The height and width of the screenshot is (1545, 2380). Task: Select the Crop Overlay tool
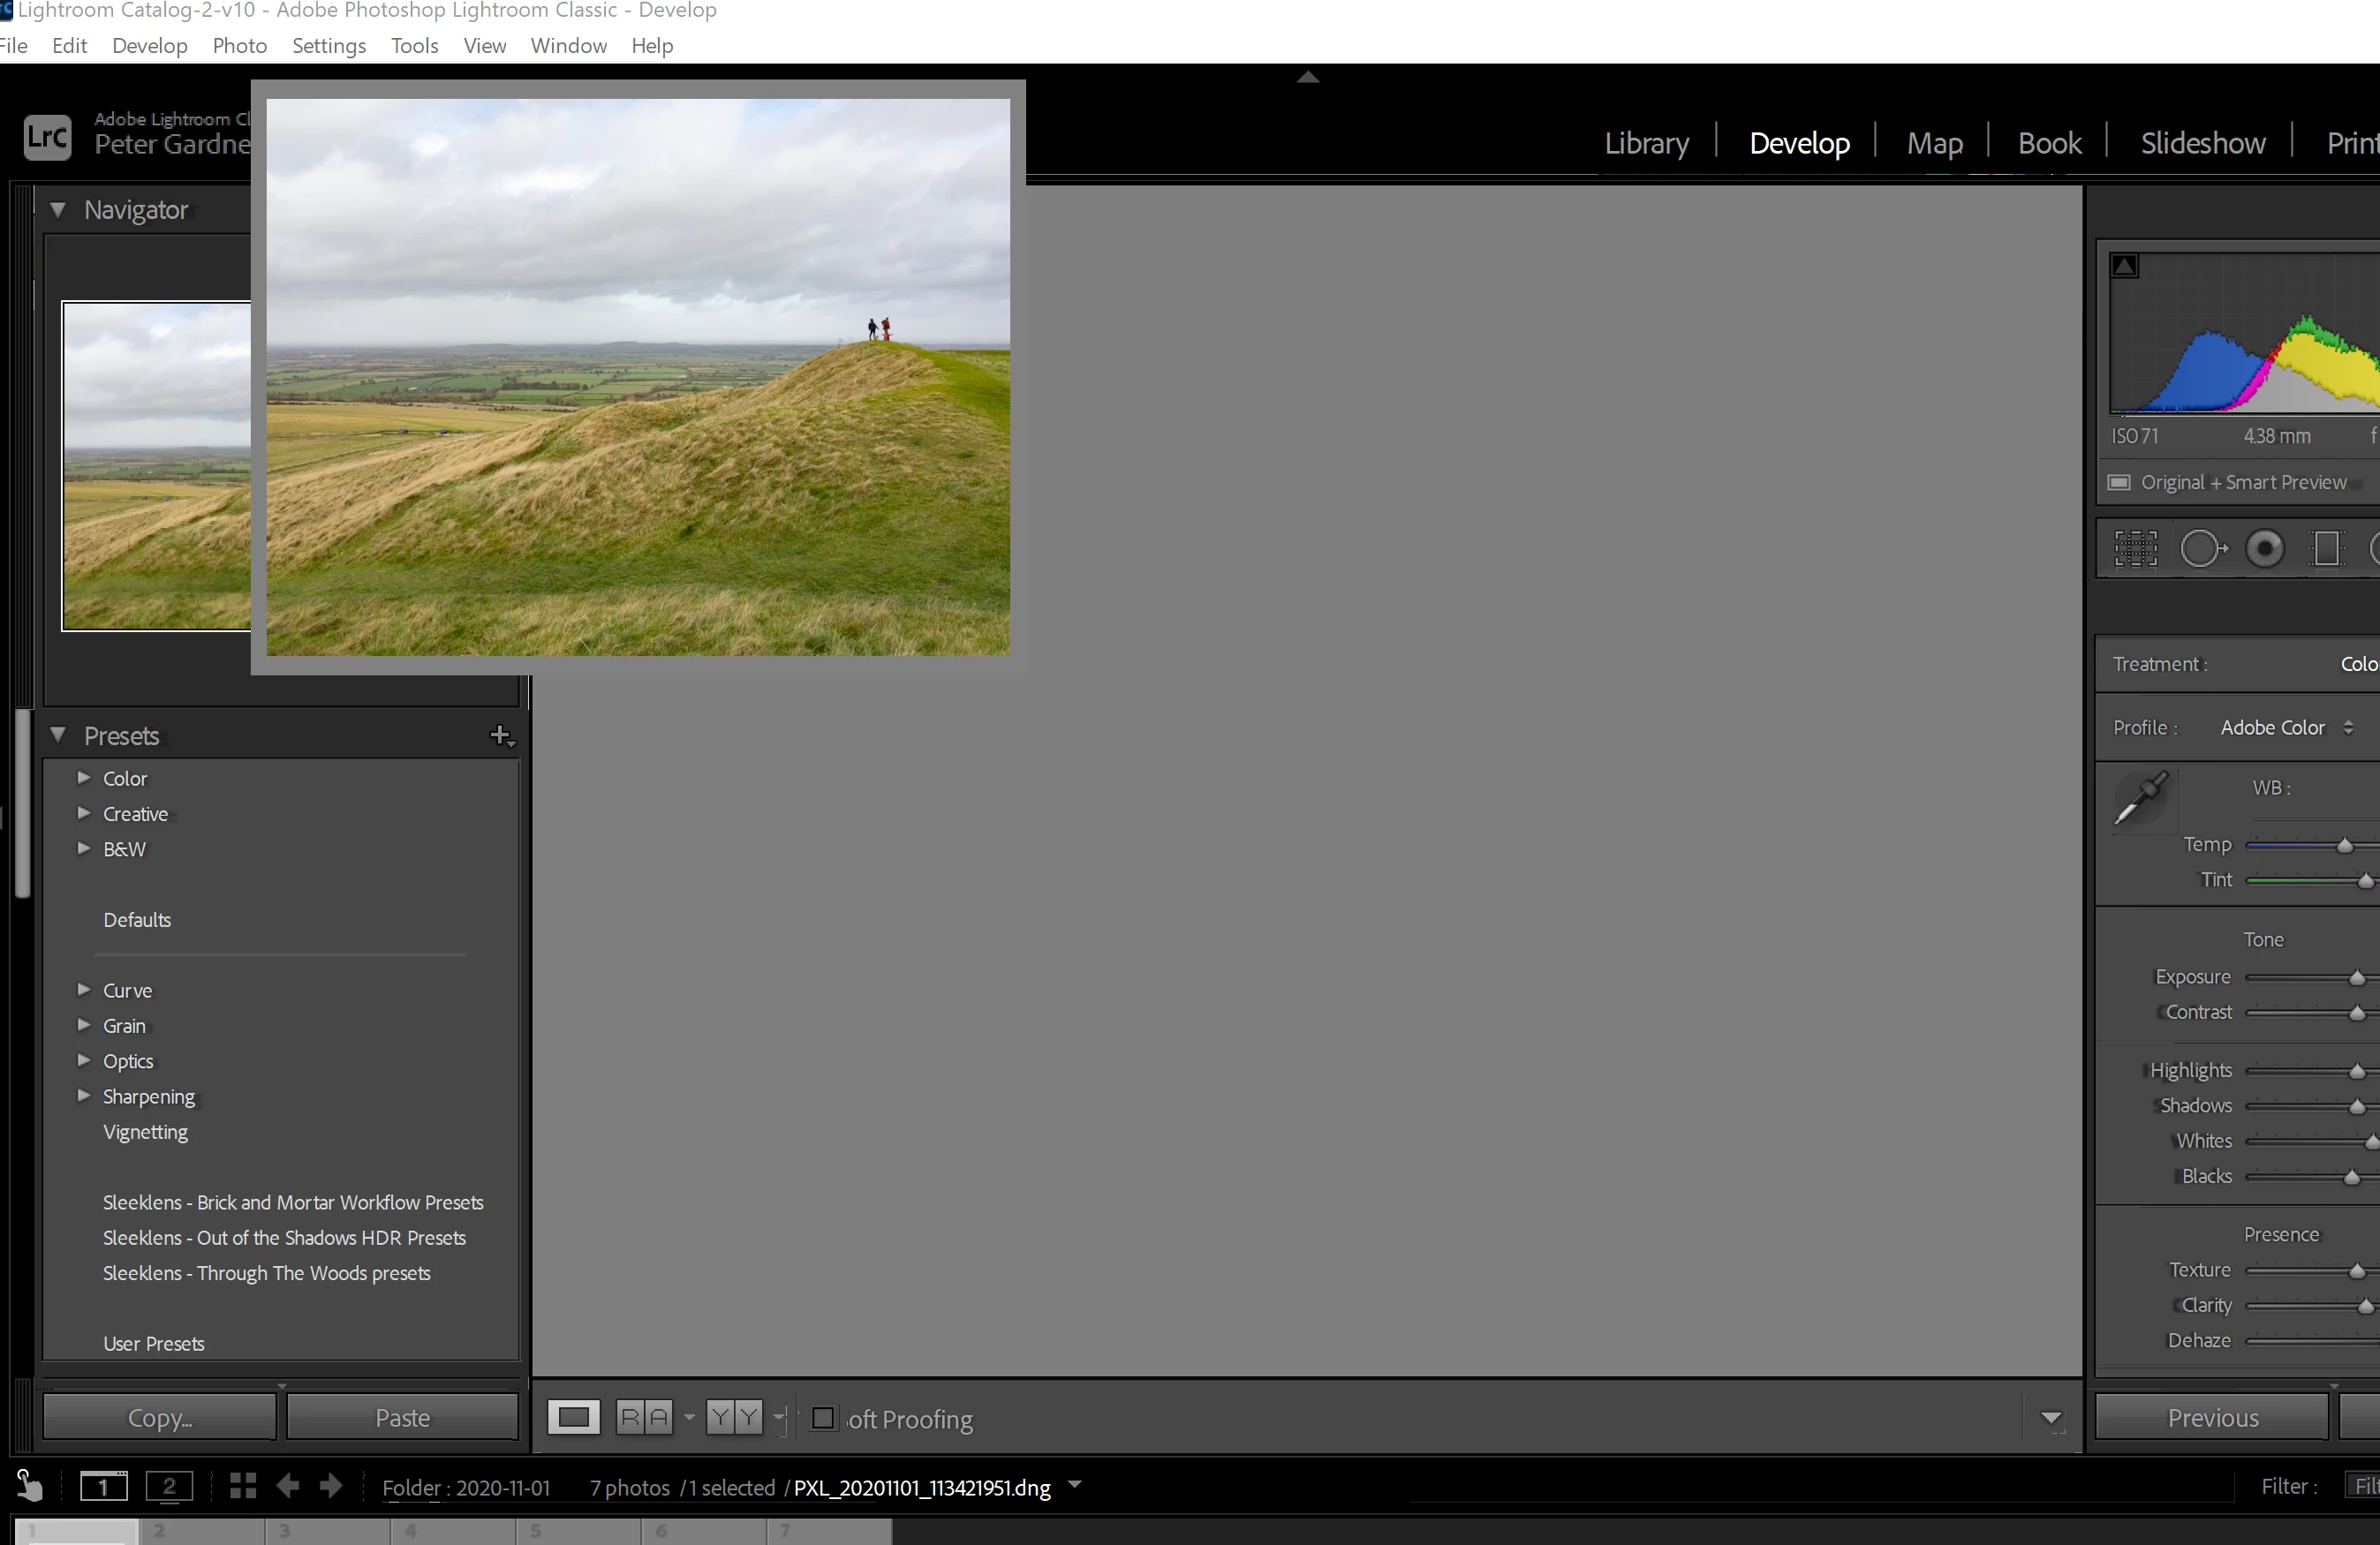click(x=2135, y=549)
